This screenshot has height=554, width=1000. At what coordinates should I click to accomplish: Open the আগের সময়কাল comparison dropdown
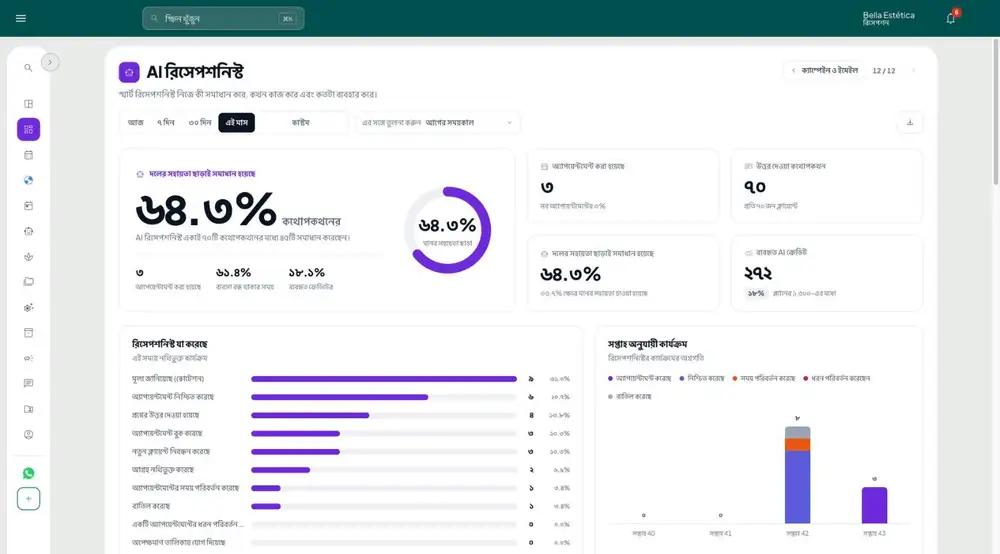438,122
